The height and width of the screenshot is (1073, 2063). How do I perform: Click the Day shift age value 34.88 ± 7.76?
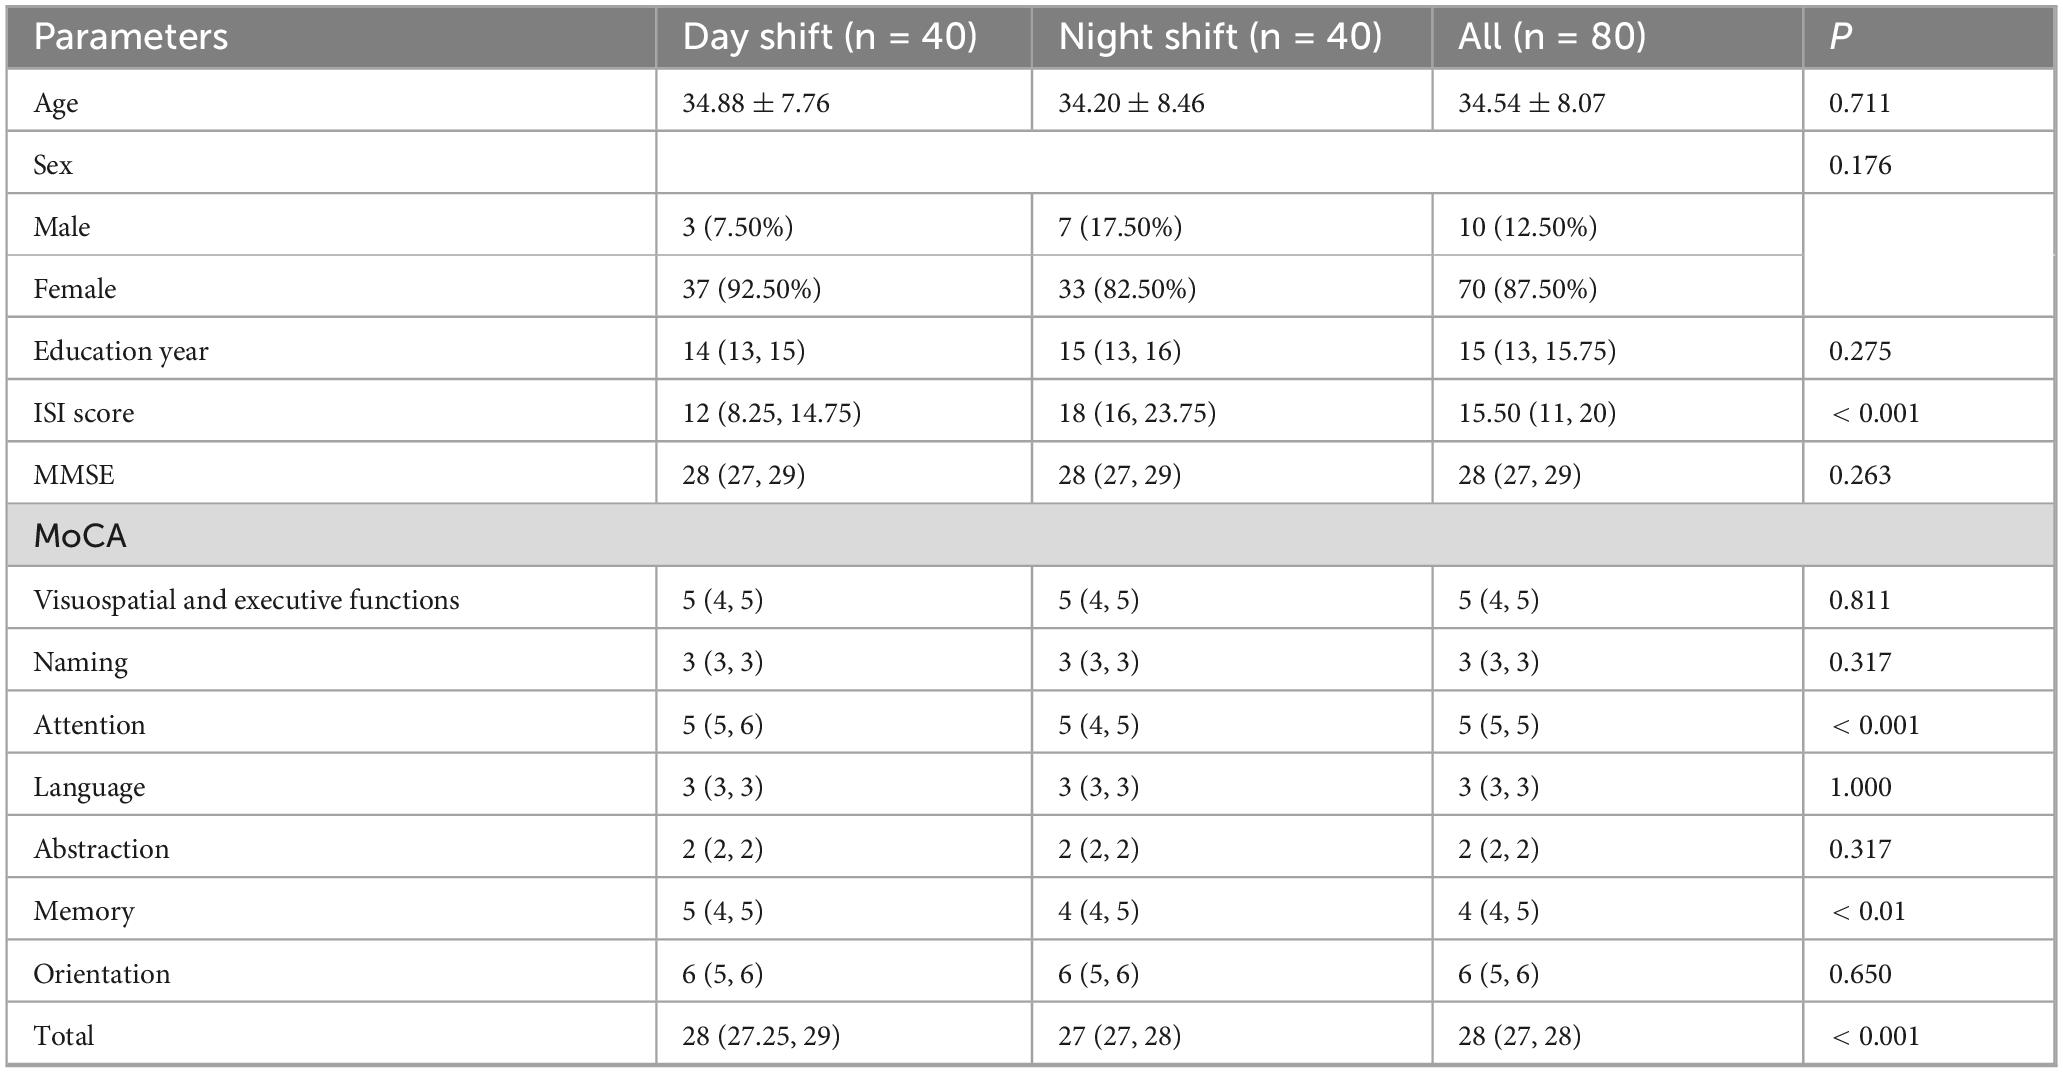(756, 103)
